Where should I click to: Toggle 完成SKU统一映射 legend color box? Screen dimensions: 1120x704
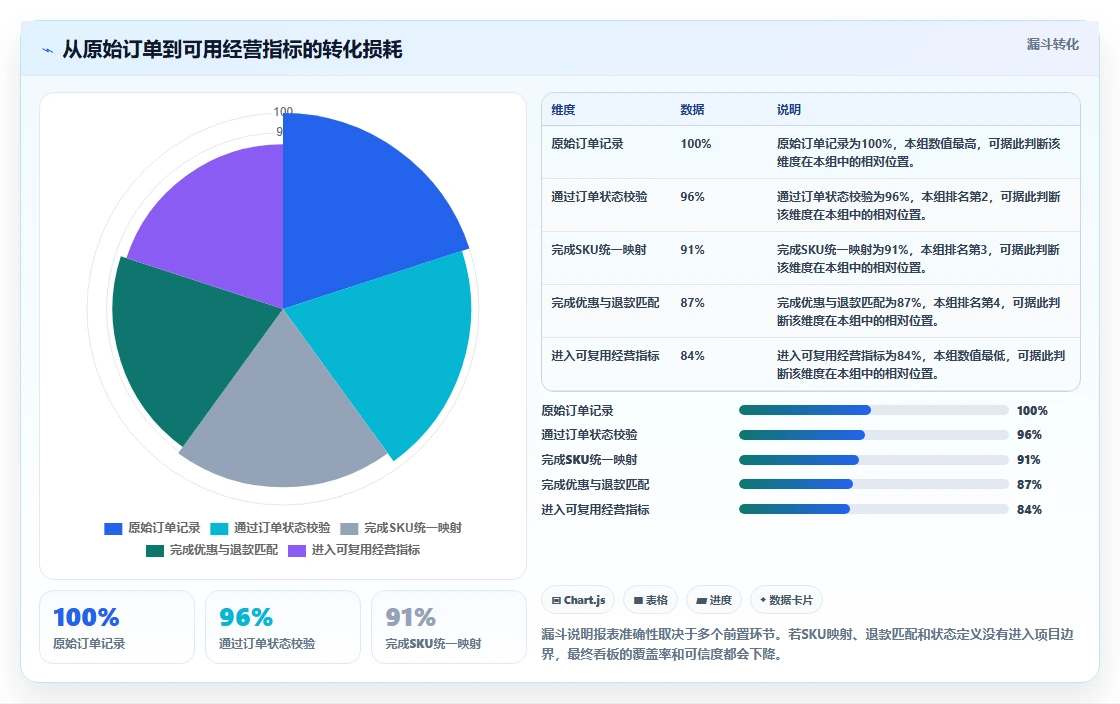(349, 528)
